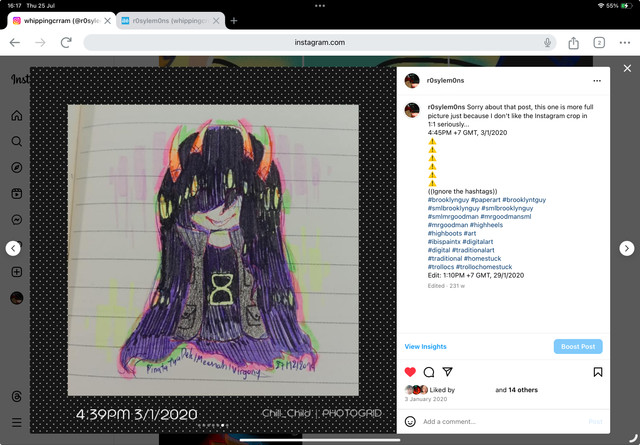Click the r0sylem0ns avatar beside the caption
640x445 pixels.
412,110
